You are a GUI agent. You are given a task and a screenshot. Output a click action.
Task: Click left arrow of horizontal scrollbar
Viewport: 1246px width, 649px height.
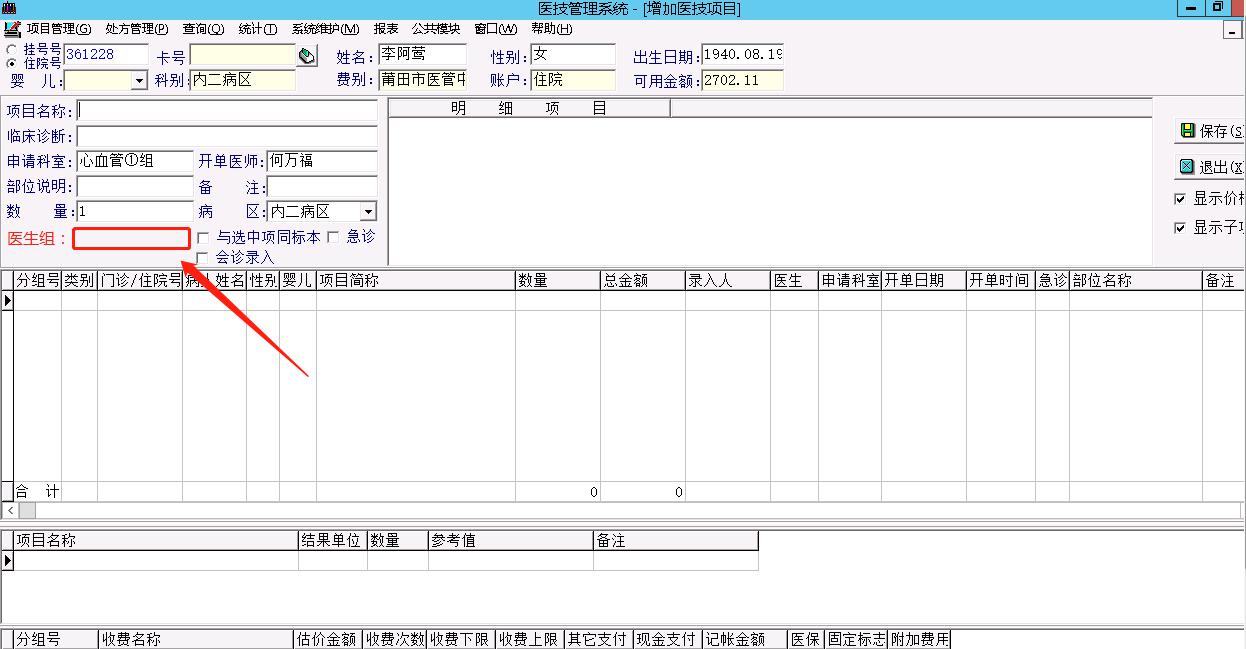9,511
